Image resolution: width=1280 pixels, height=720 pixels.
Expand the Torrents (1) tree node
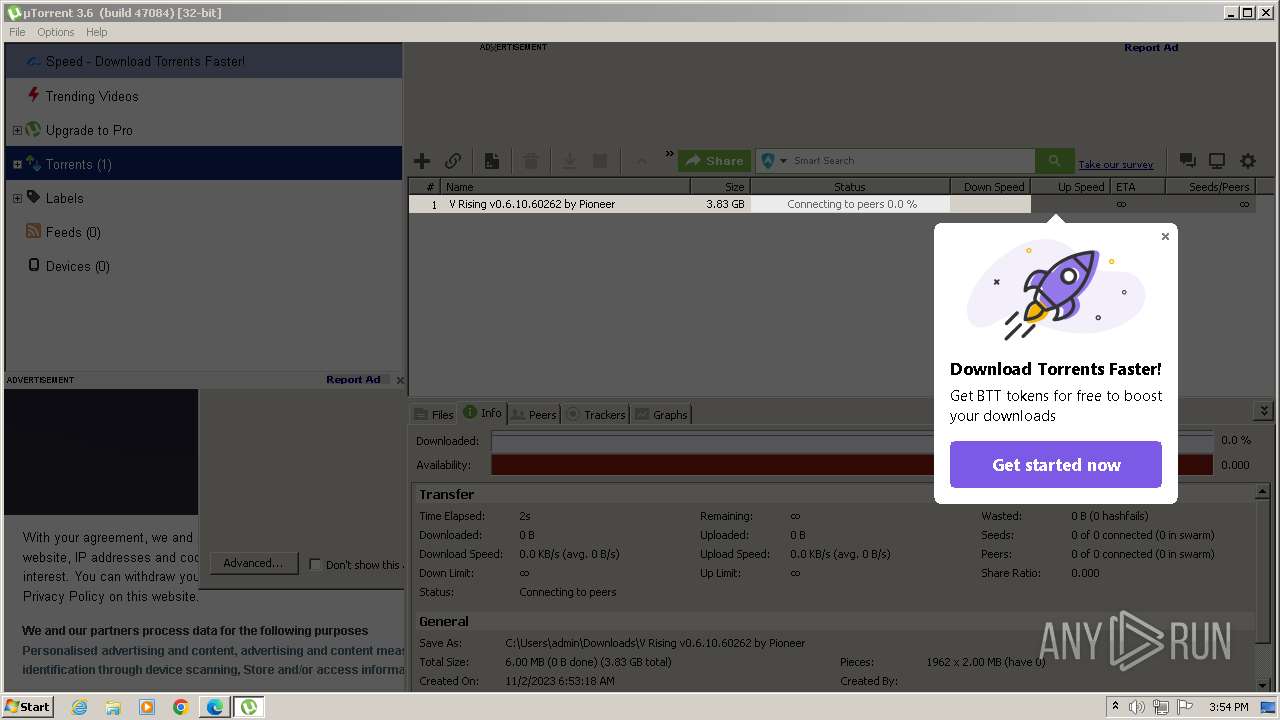pos(17,165)
